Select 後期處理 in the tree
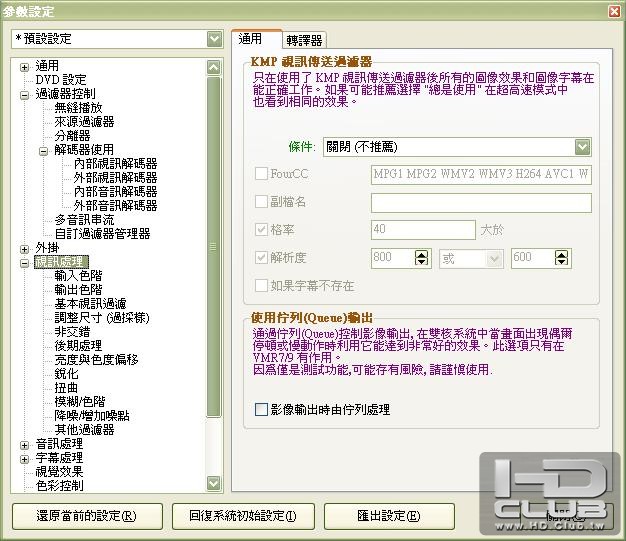Image resolution: width=626 pixels, height=541 pixels. pyautogui.click(x=78, y=346)
